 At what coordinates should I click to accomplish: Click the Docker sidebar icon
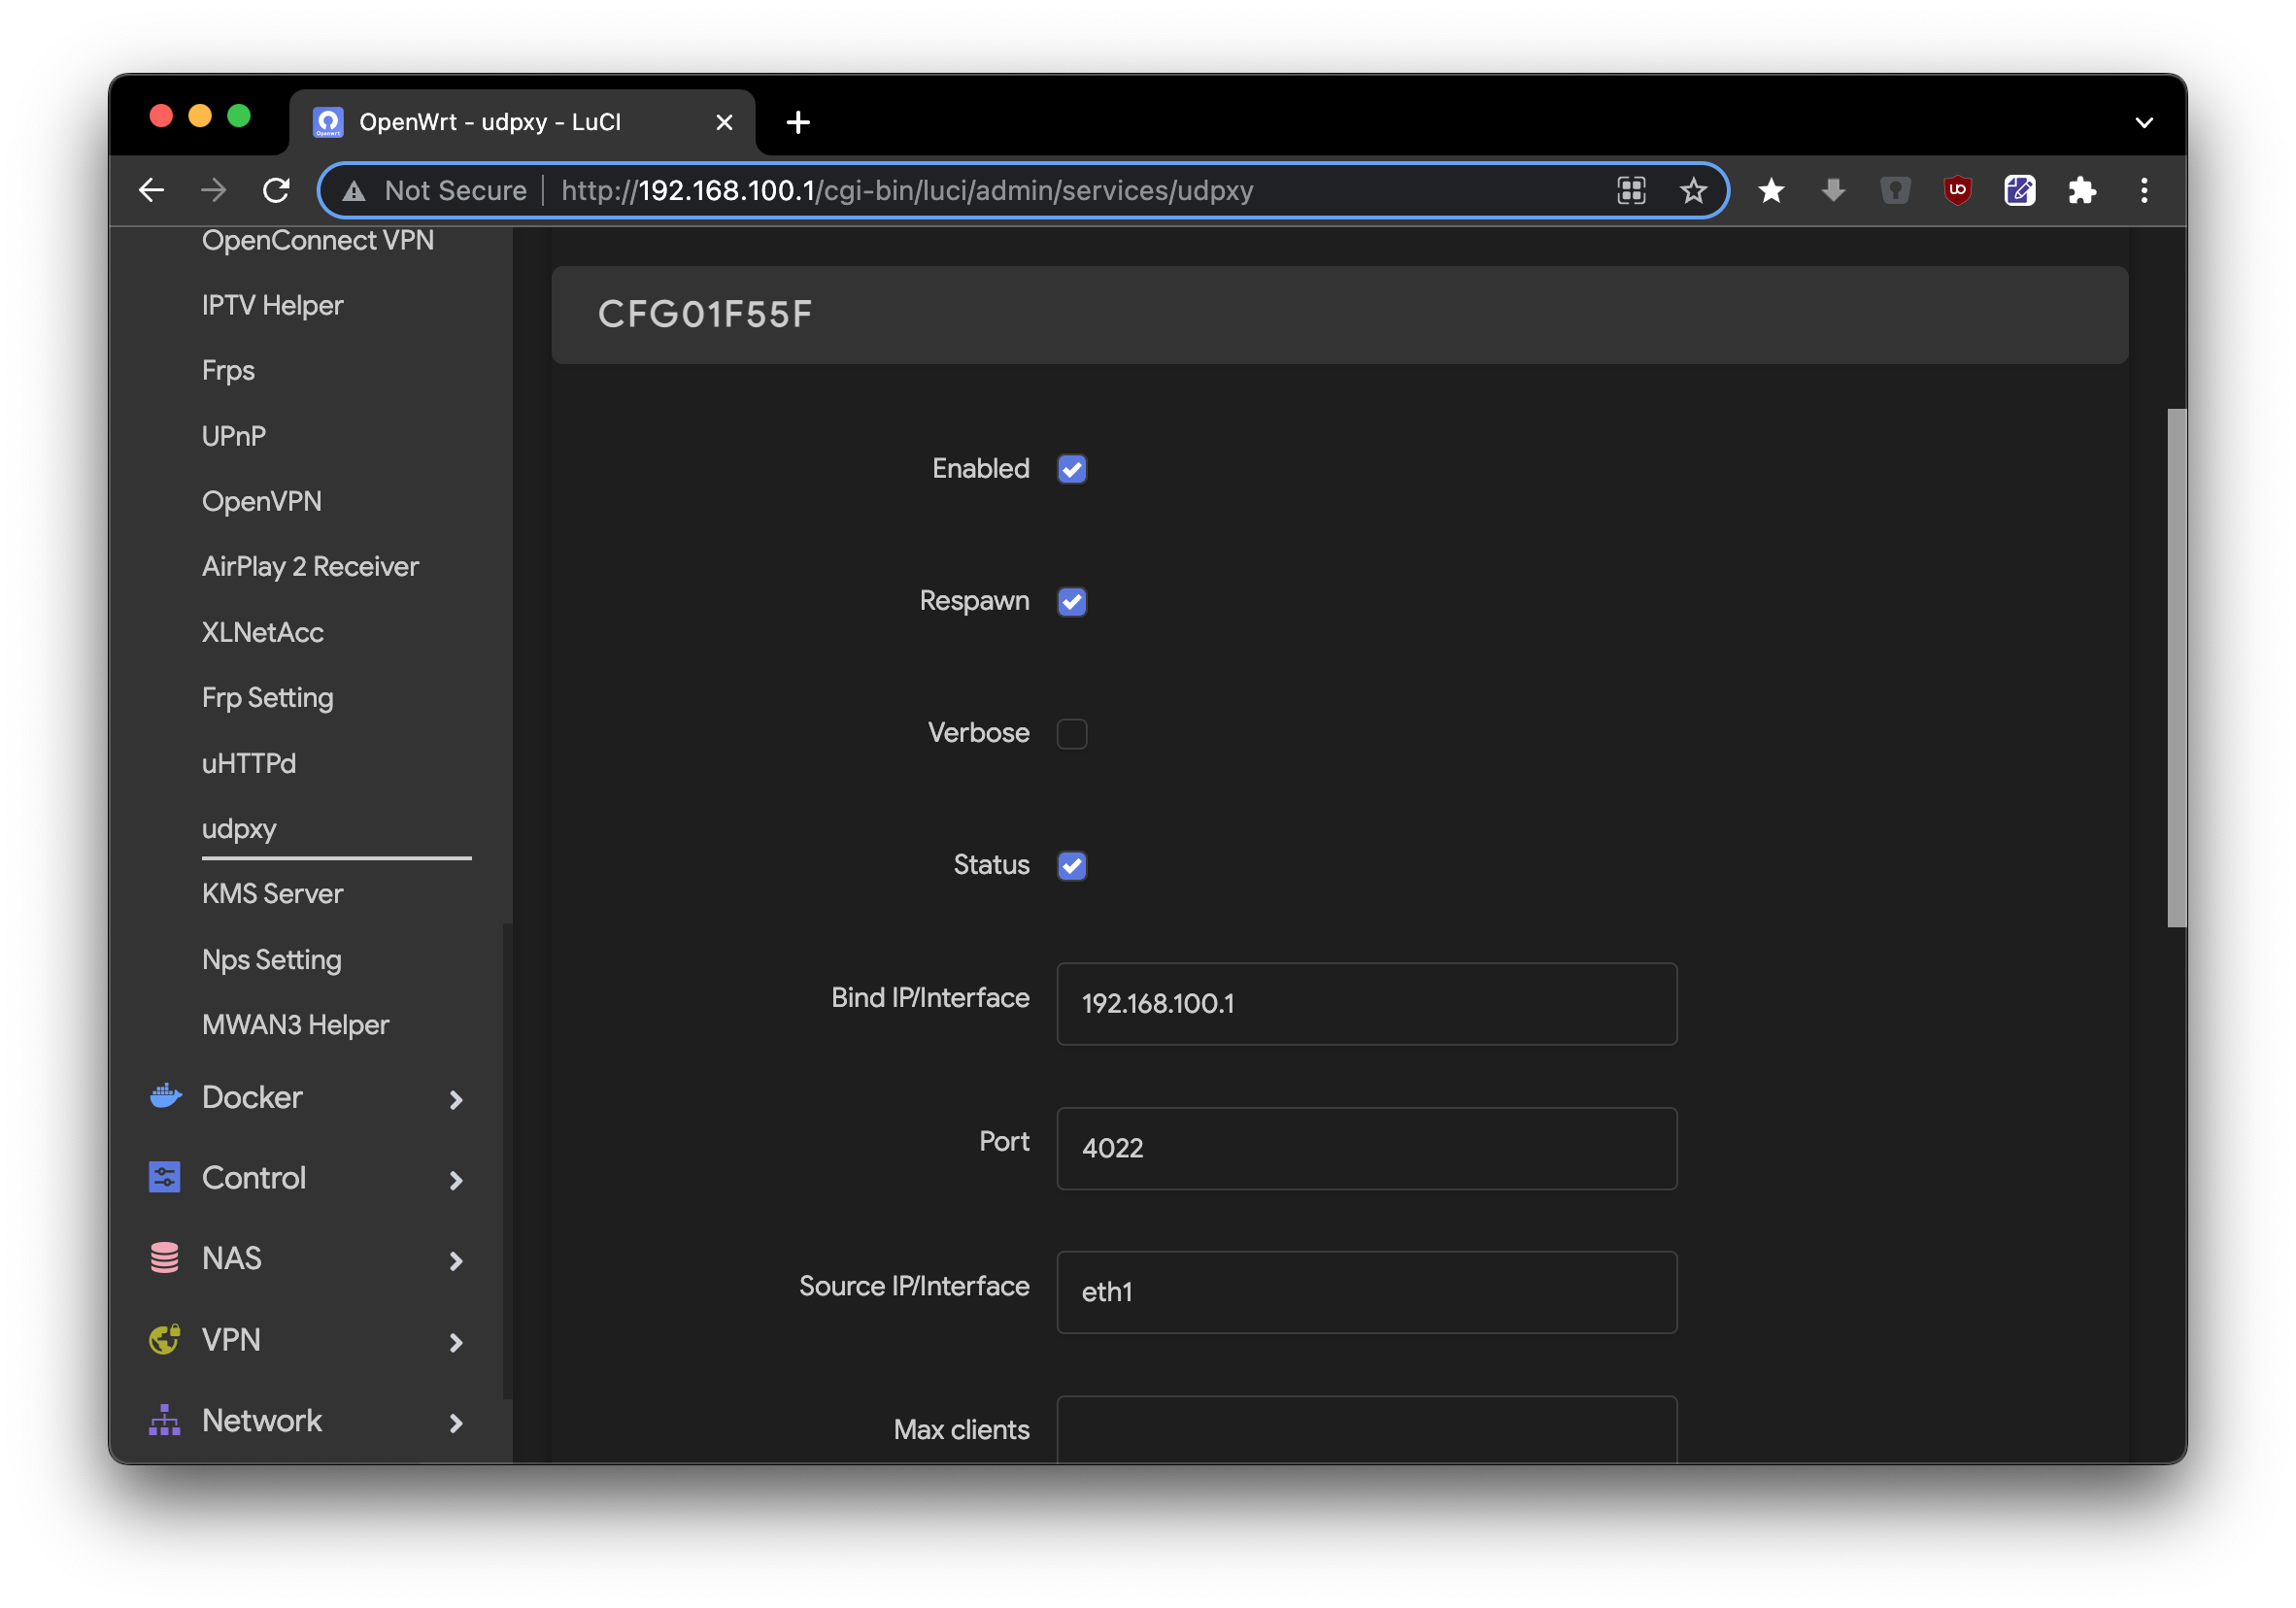coord(166,1097)
